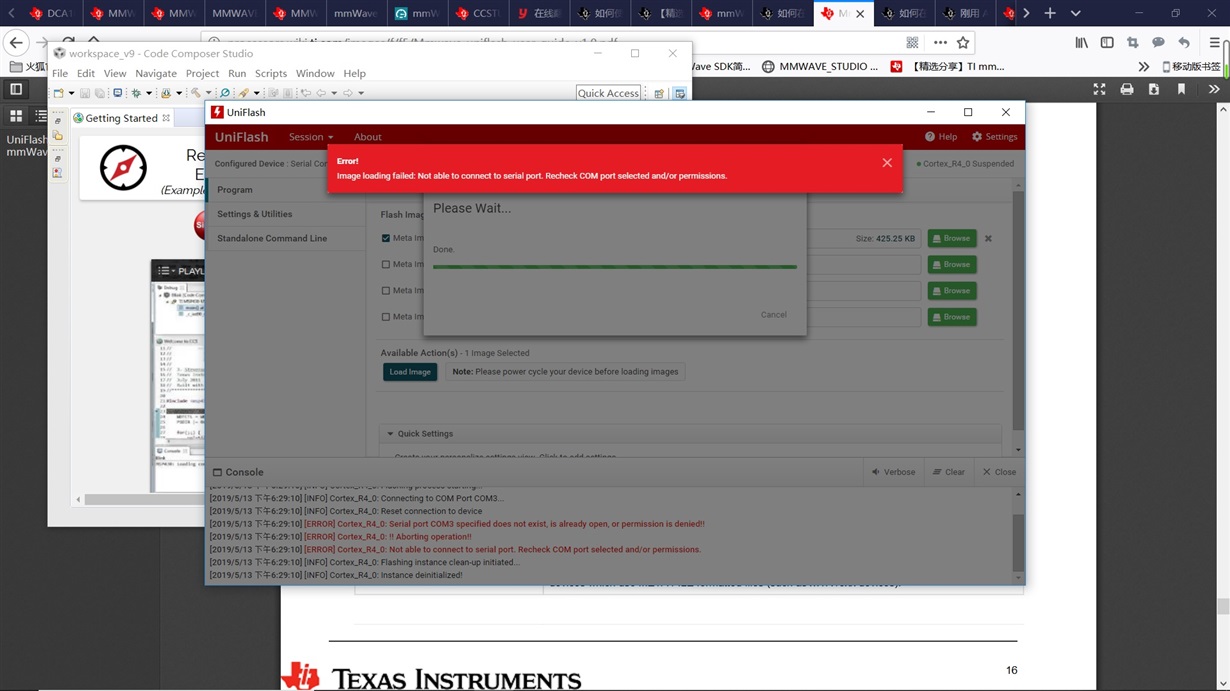Show PDF thumbnails view

click(x=16, y=116)
